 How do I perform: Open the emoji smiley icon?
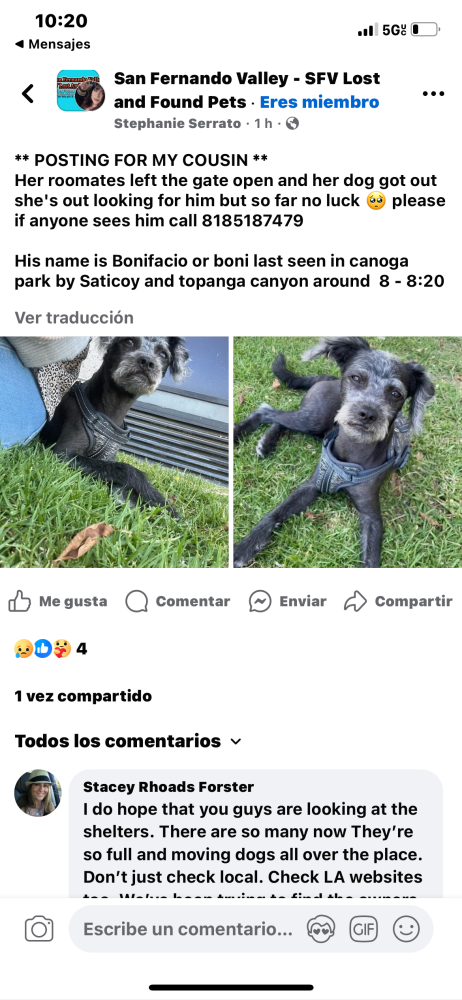[x=406, y=929]
